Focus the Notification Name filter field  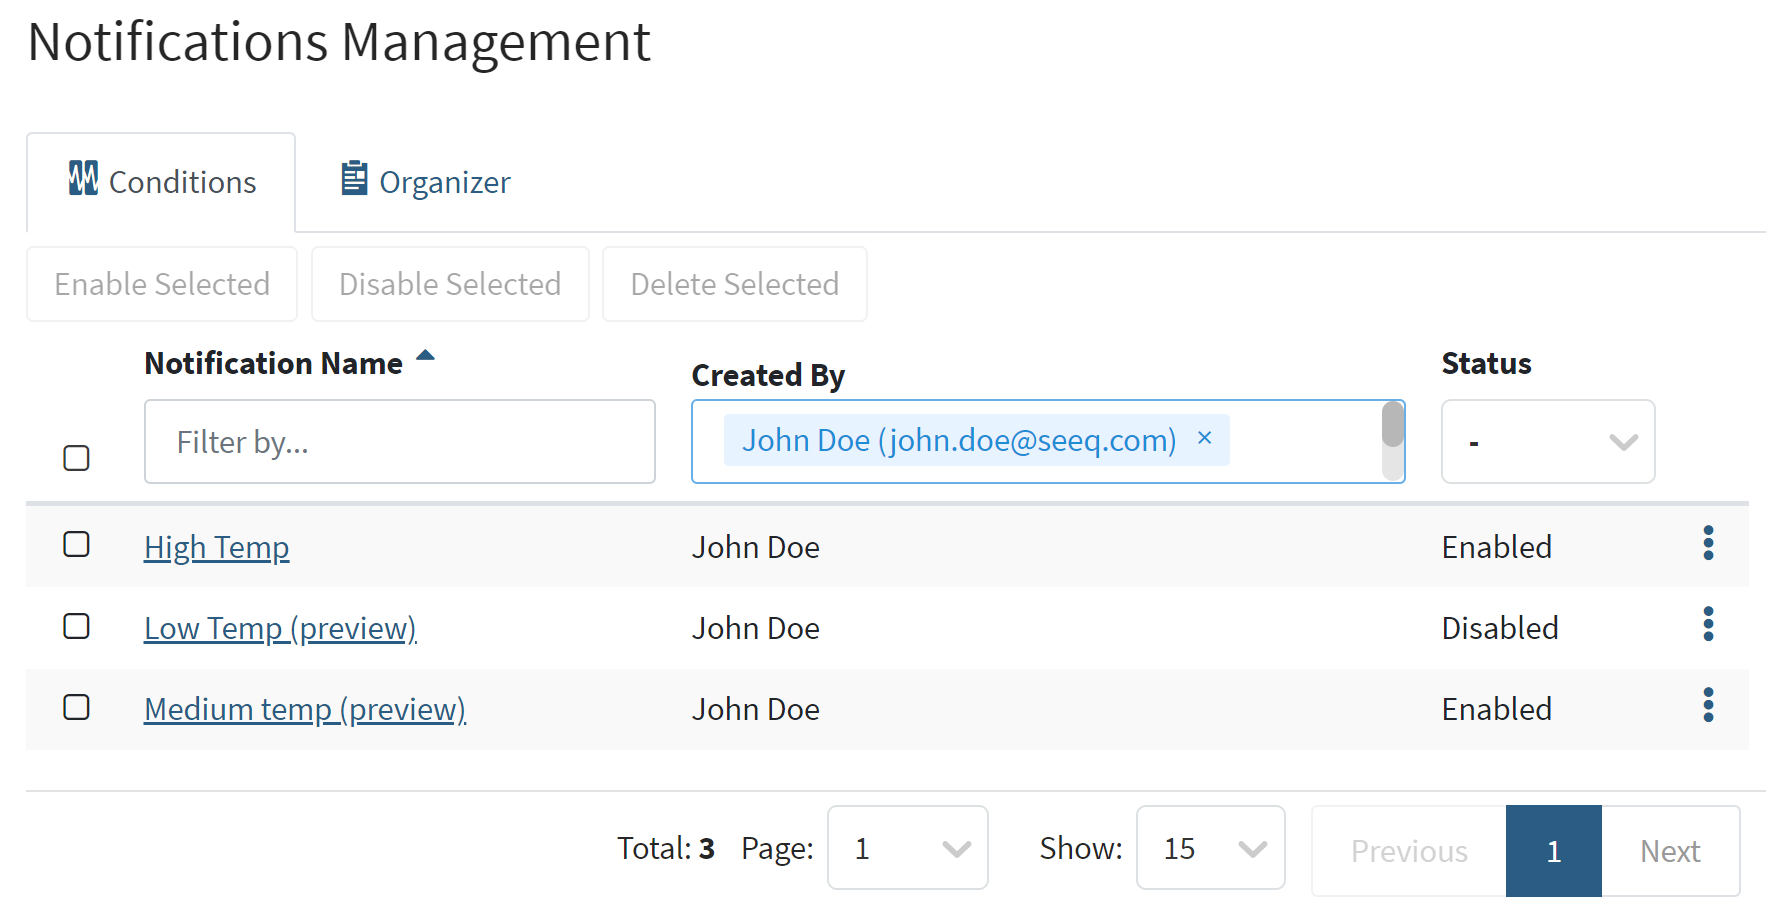pyautogui.click(x=399, y=442)
